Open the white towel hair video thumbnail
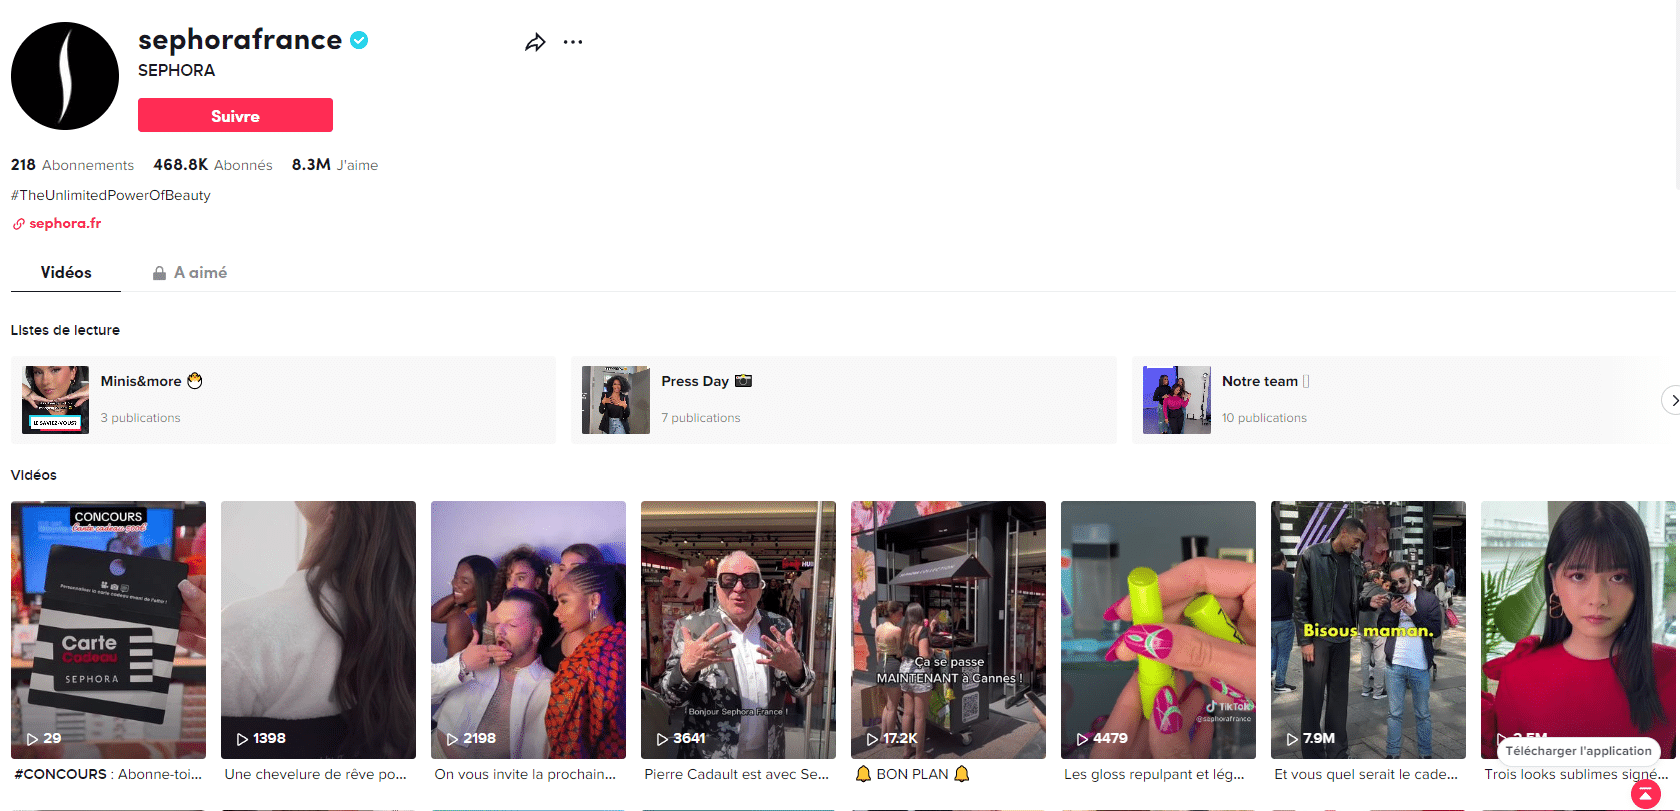Viewport: 1680px width, 811px height. 318,630
